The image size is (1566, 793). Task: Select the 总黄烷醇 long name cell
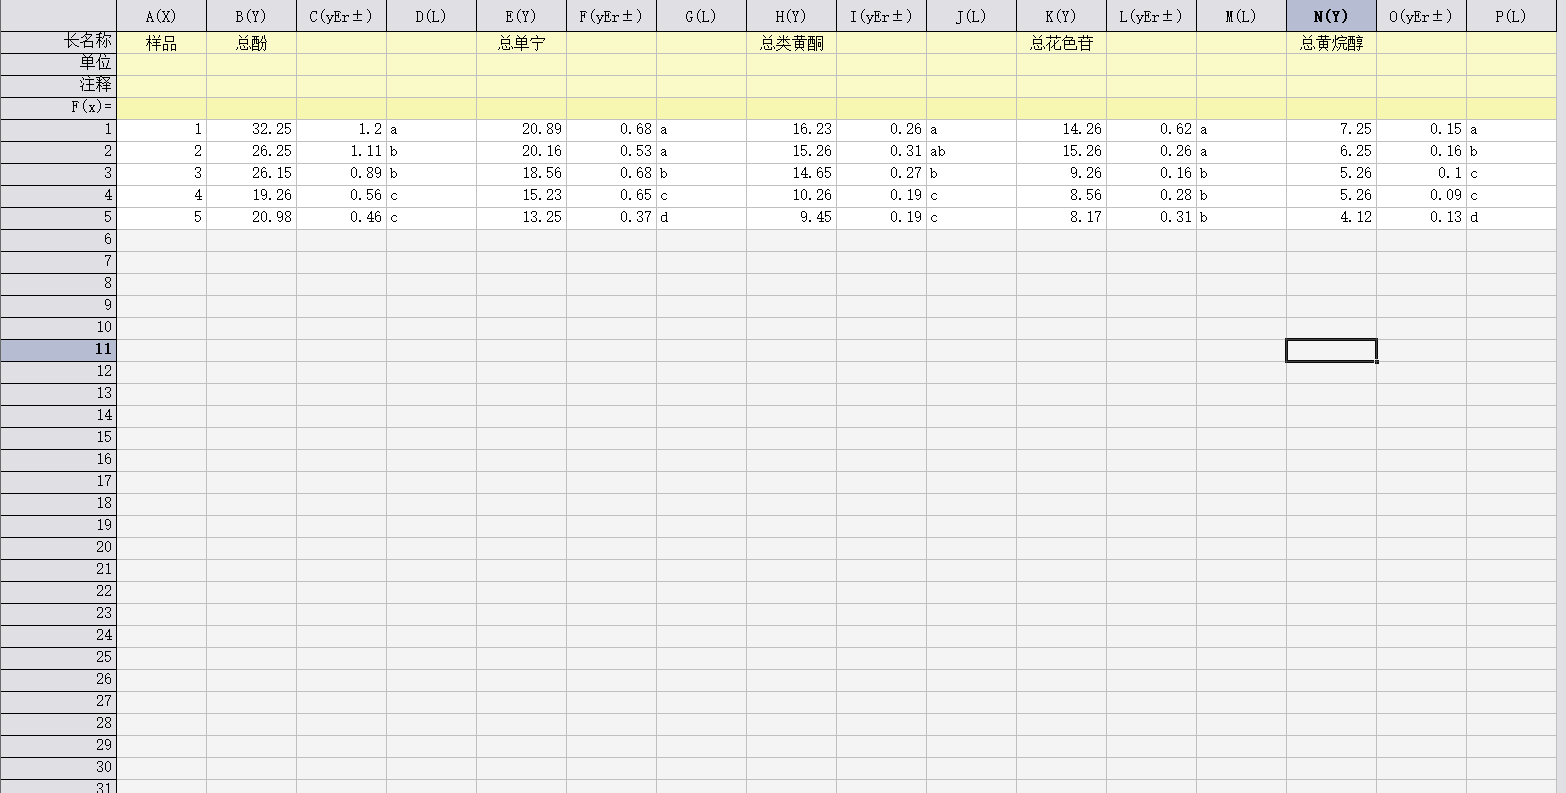point(1331,42)
